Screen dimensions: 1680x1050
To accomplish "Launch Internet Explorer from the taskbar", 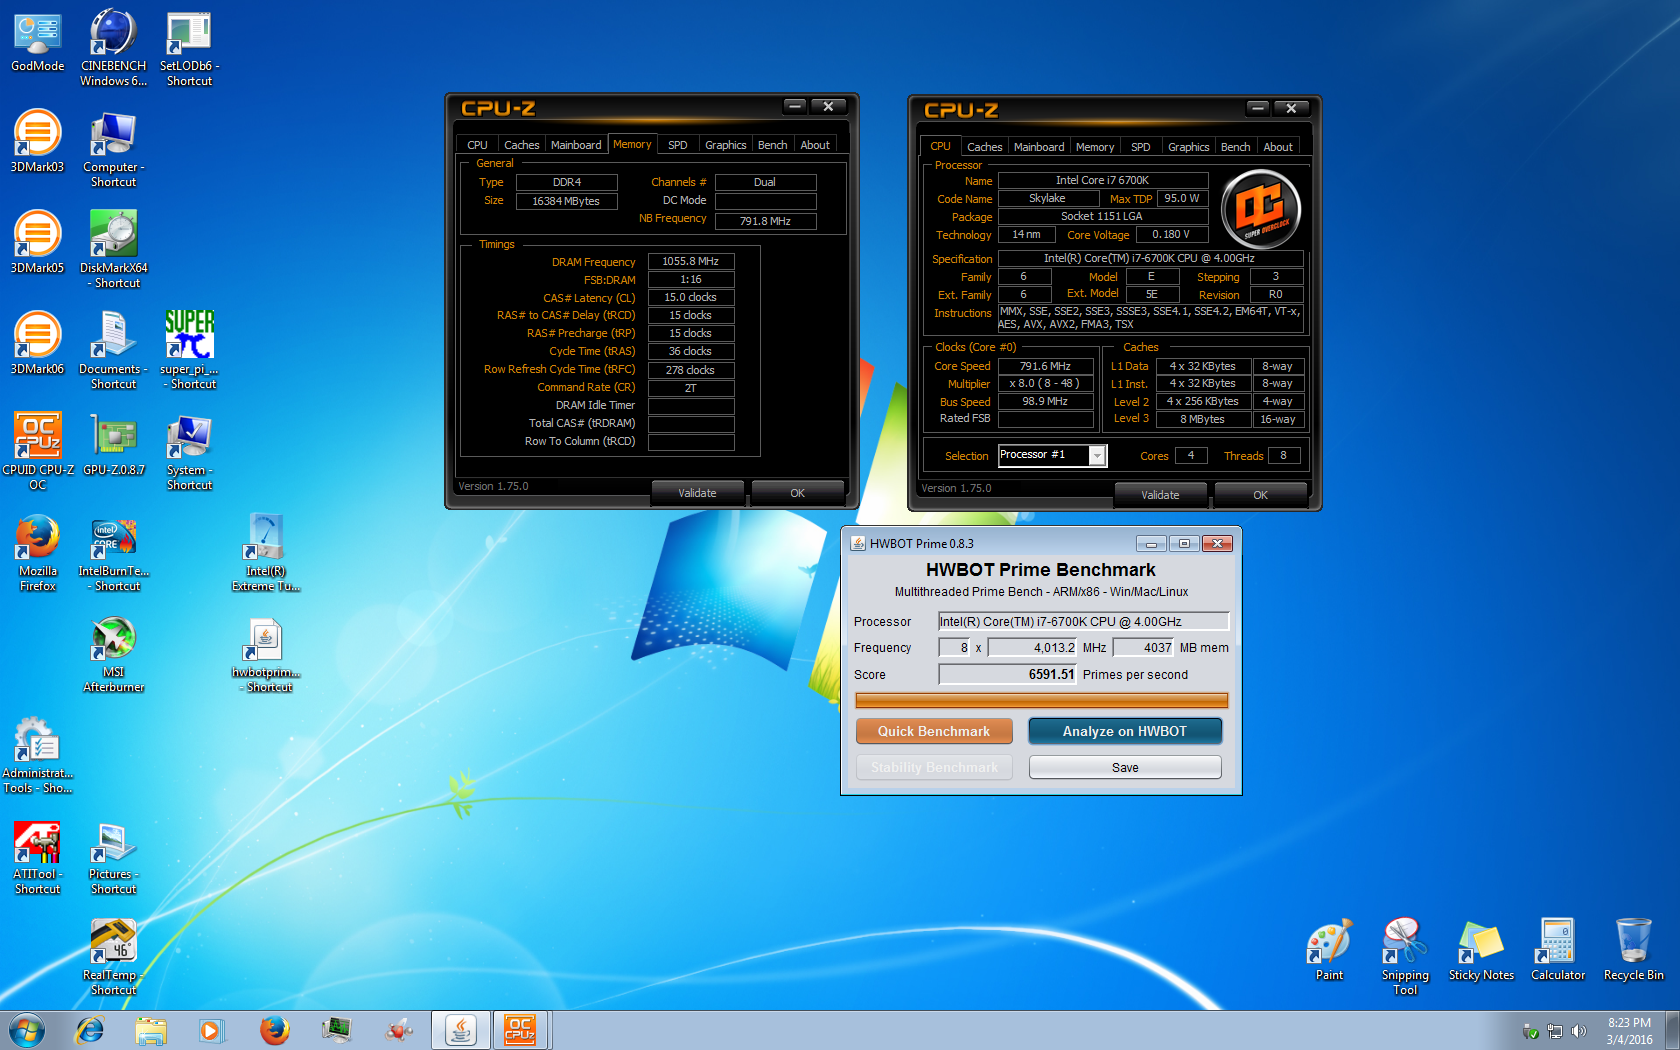I will click(x=90, y=1030).
